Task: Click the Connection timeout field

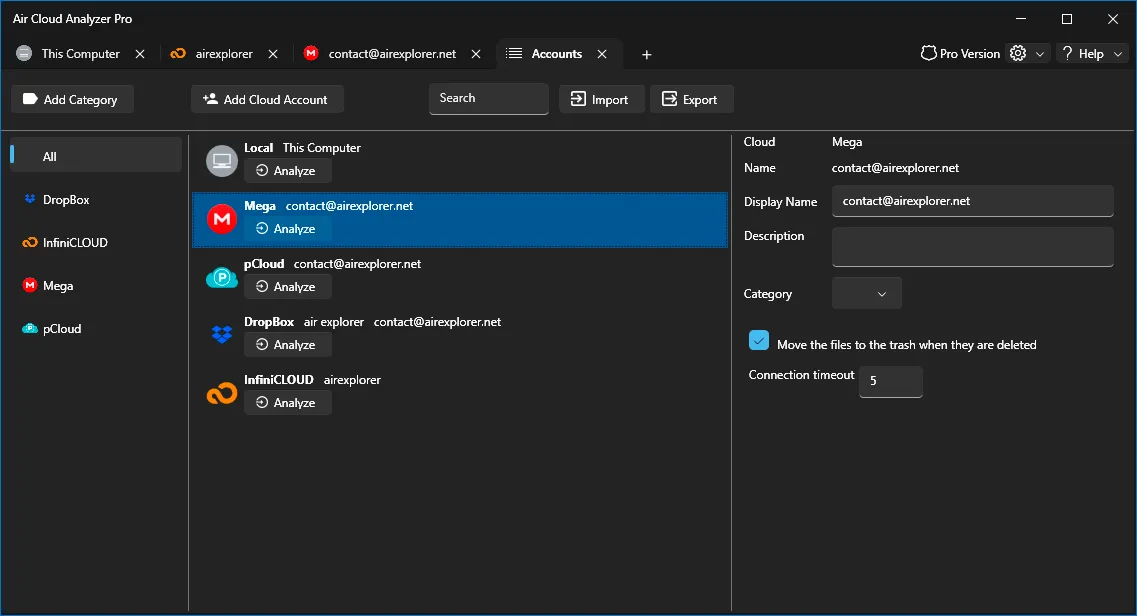Action: click(x=890, y=381)
